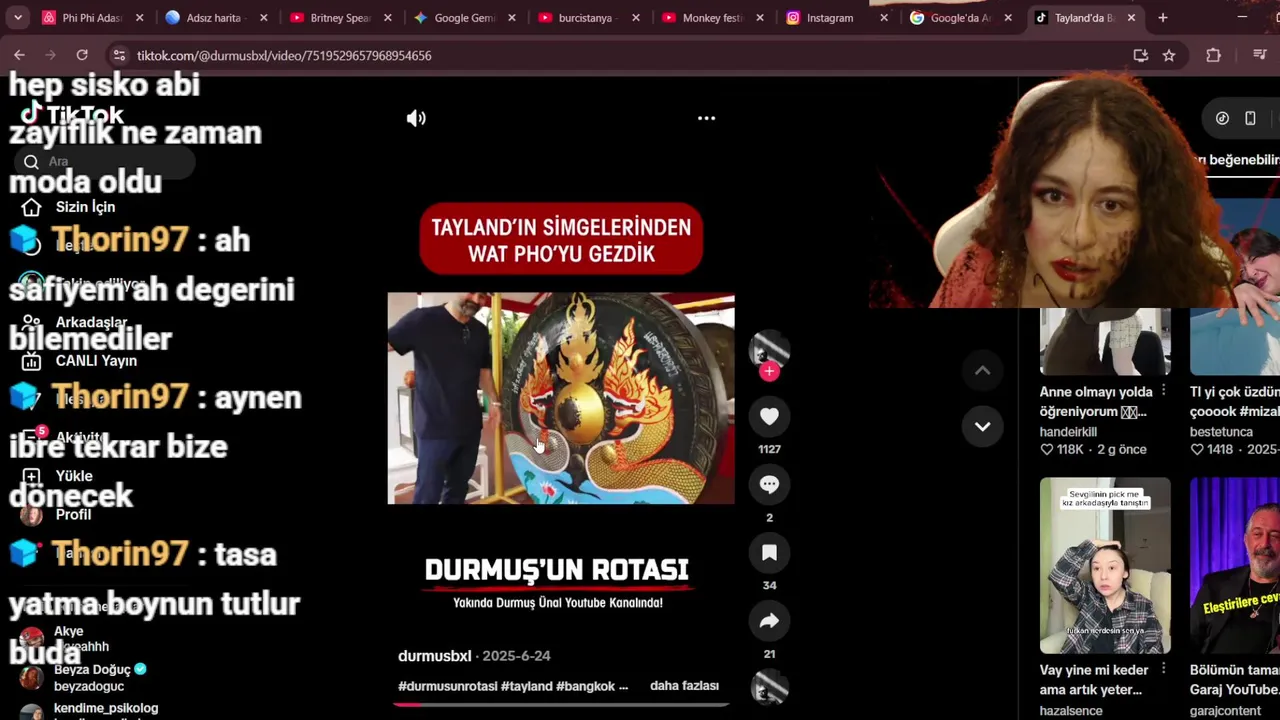Click the TikTok search field 'Ara'
This screenshot has height=720, width=1280.
click(x=105, y=161)
